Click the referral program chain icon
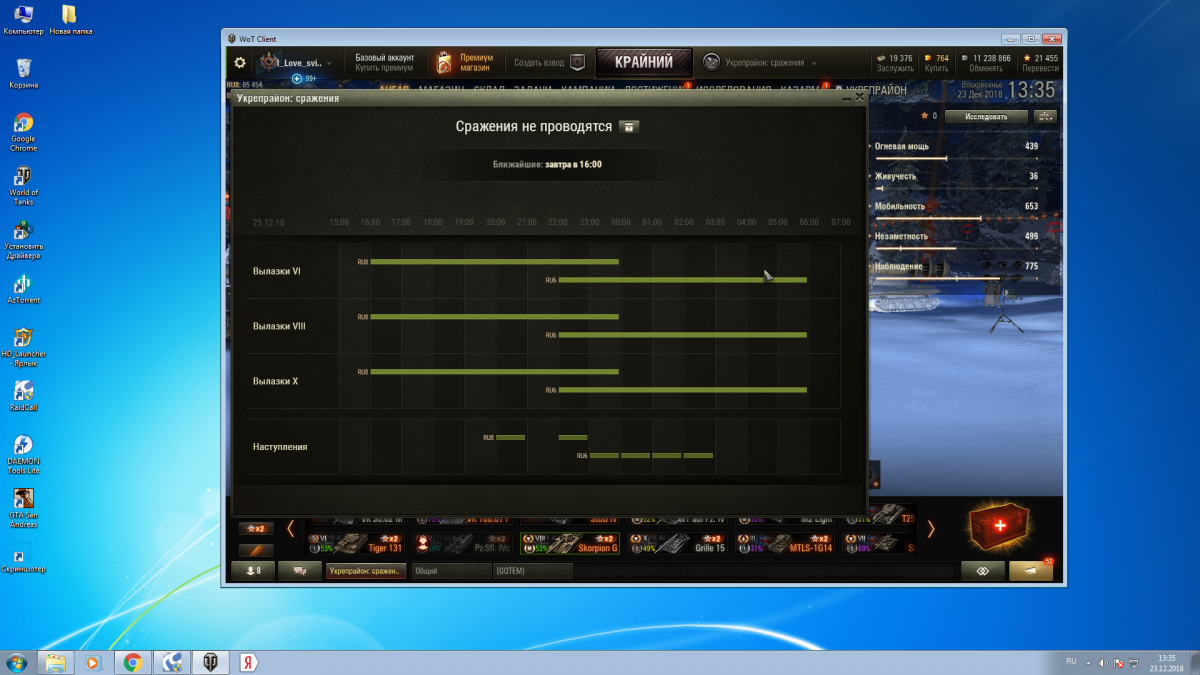 982,571
